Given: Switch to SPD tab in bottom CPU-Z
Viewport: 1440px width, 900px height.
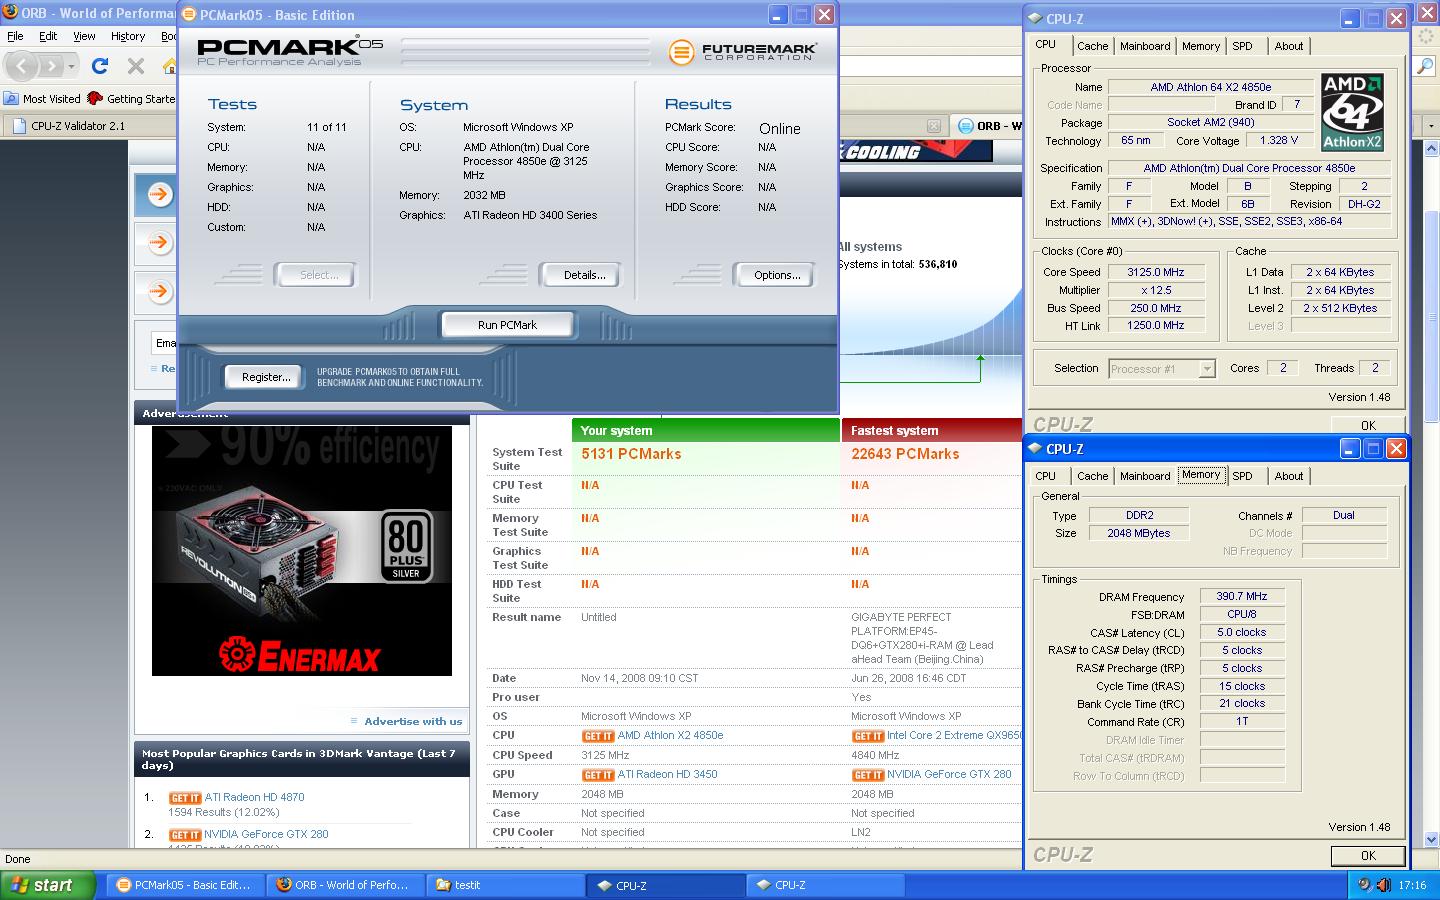Looking at the screenshot, I should point(1242,476).
